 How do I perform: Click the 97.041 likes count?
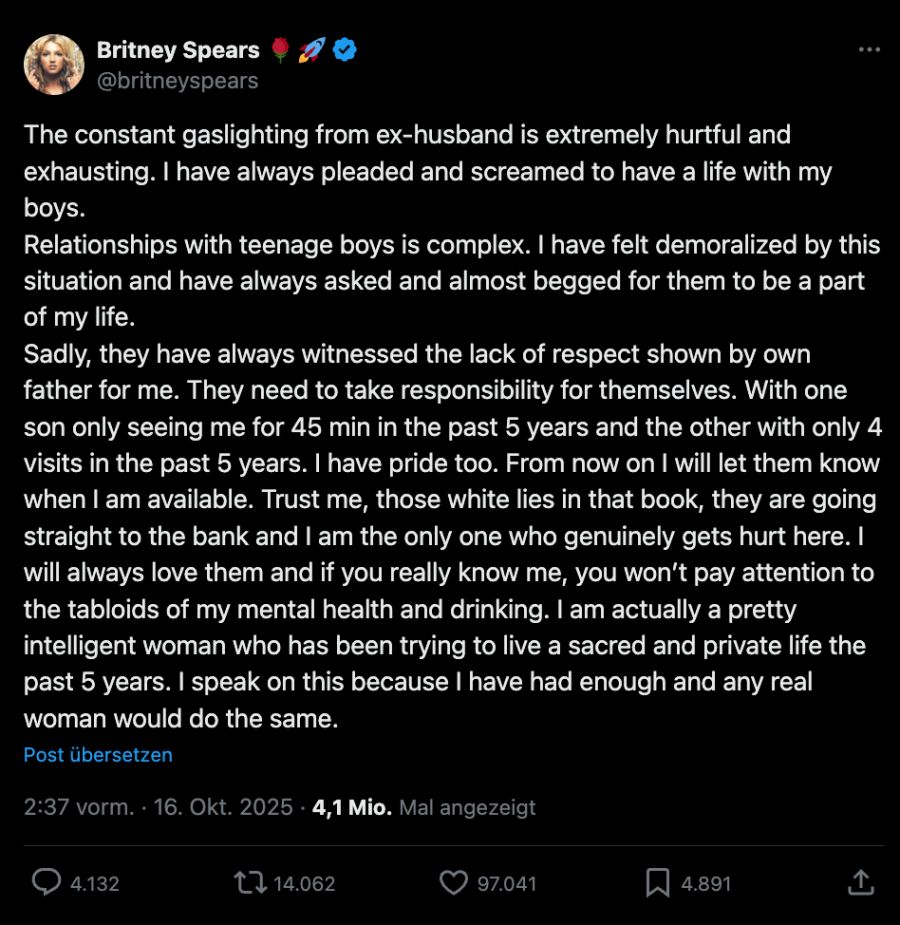[507, 883]
